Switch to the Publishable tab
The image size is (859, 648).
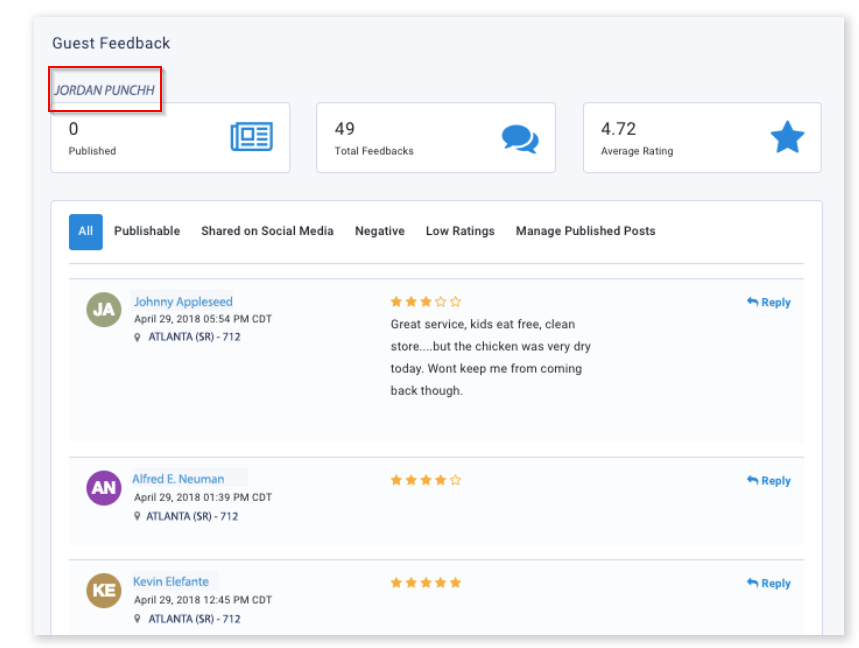147,231
